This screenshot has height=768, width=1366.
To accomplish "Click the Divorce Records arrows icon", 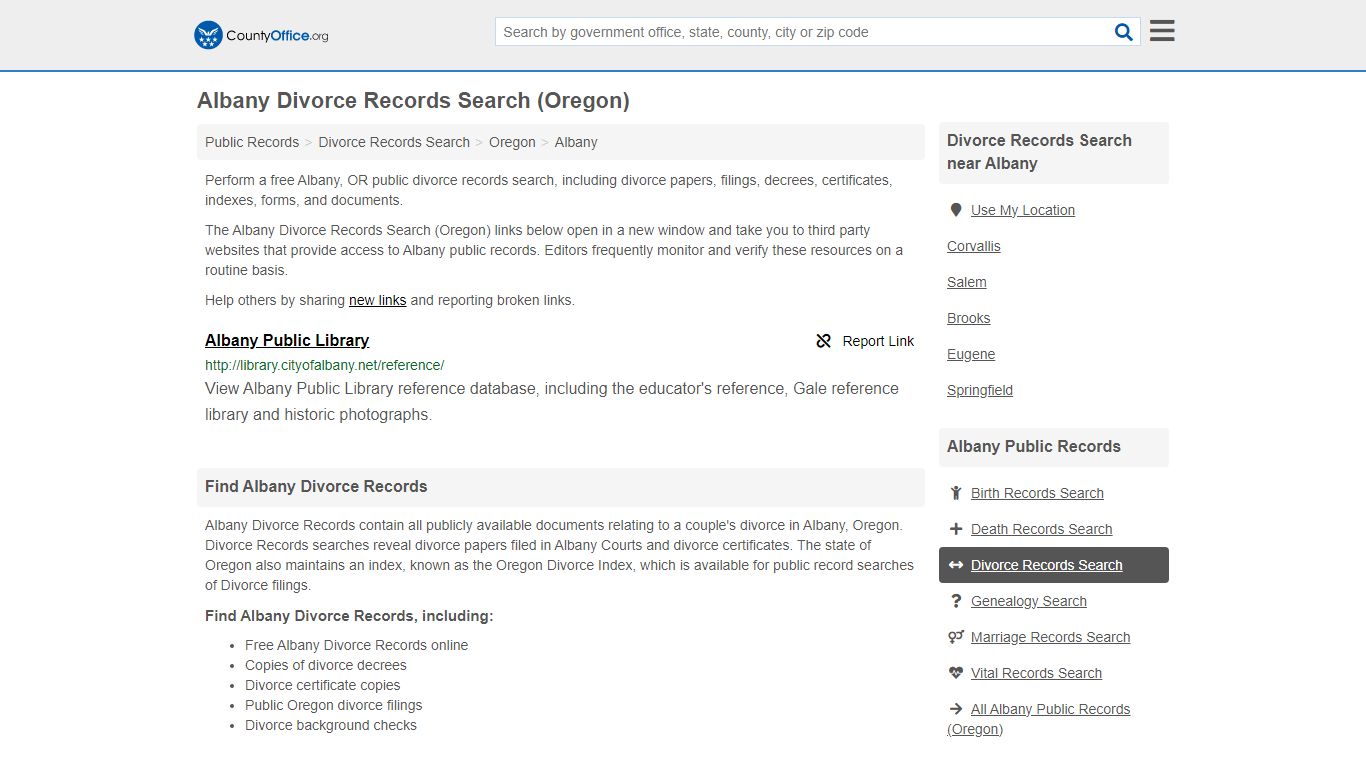I will click(956, 565).
